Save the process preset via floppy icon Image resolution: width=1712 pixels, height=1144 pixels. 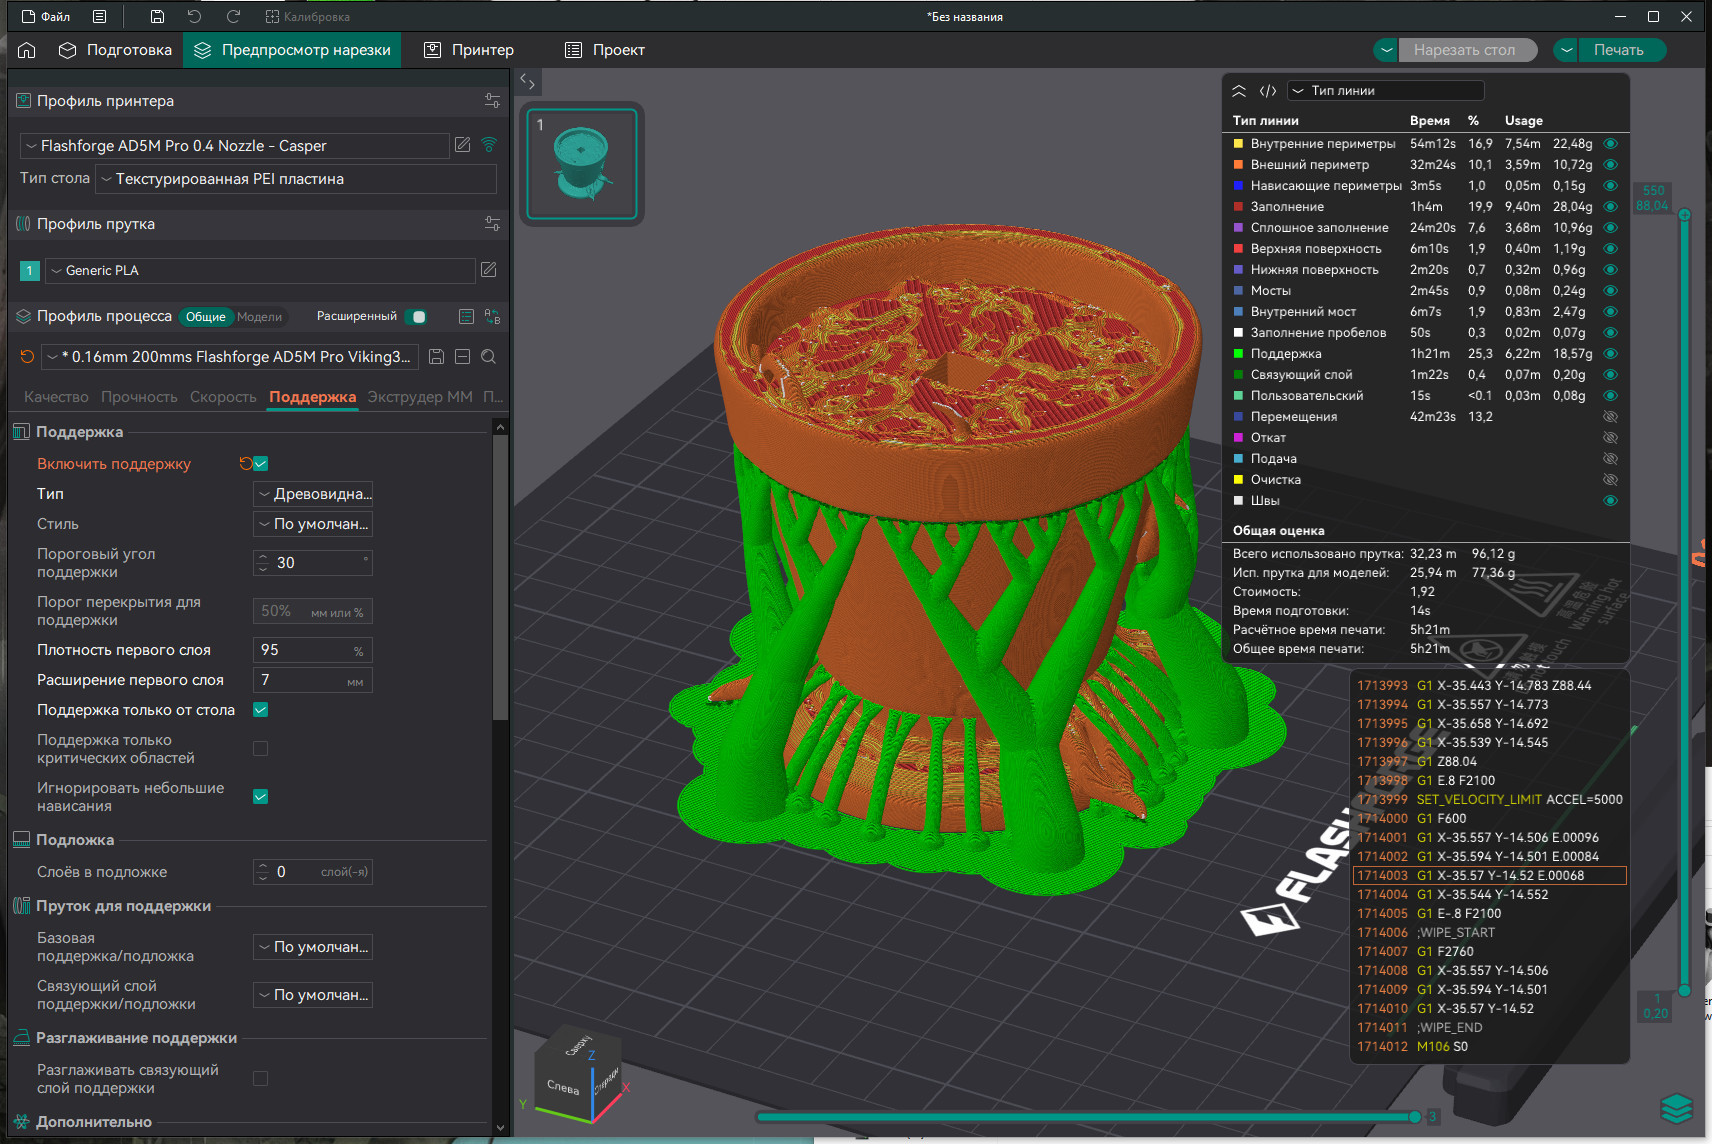click(436, 357)
